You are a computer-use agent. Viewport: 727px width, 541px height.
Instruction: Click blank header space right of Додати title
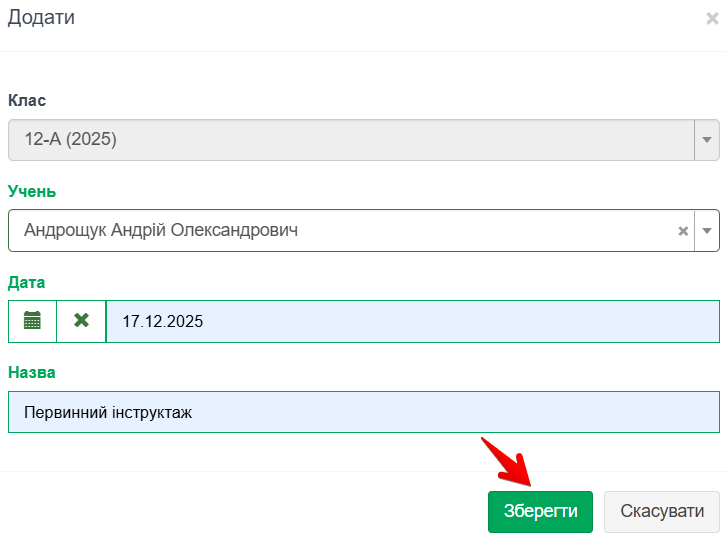point(380,18)
